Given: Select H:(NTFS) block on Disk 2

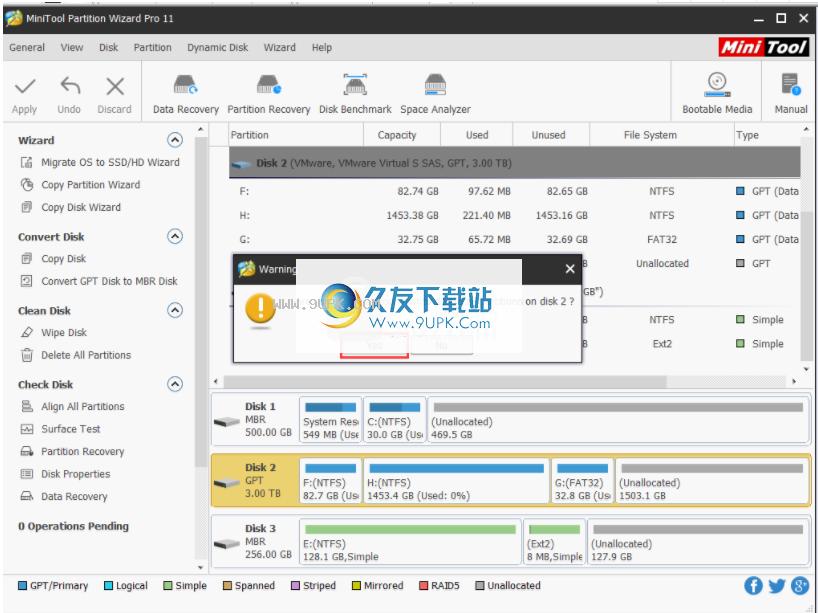Looking at the screenshot, I should pos(456,481).
